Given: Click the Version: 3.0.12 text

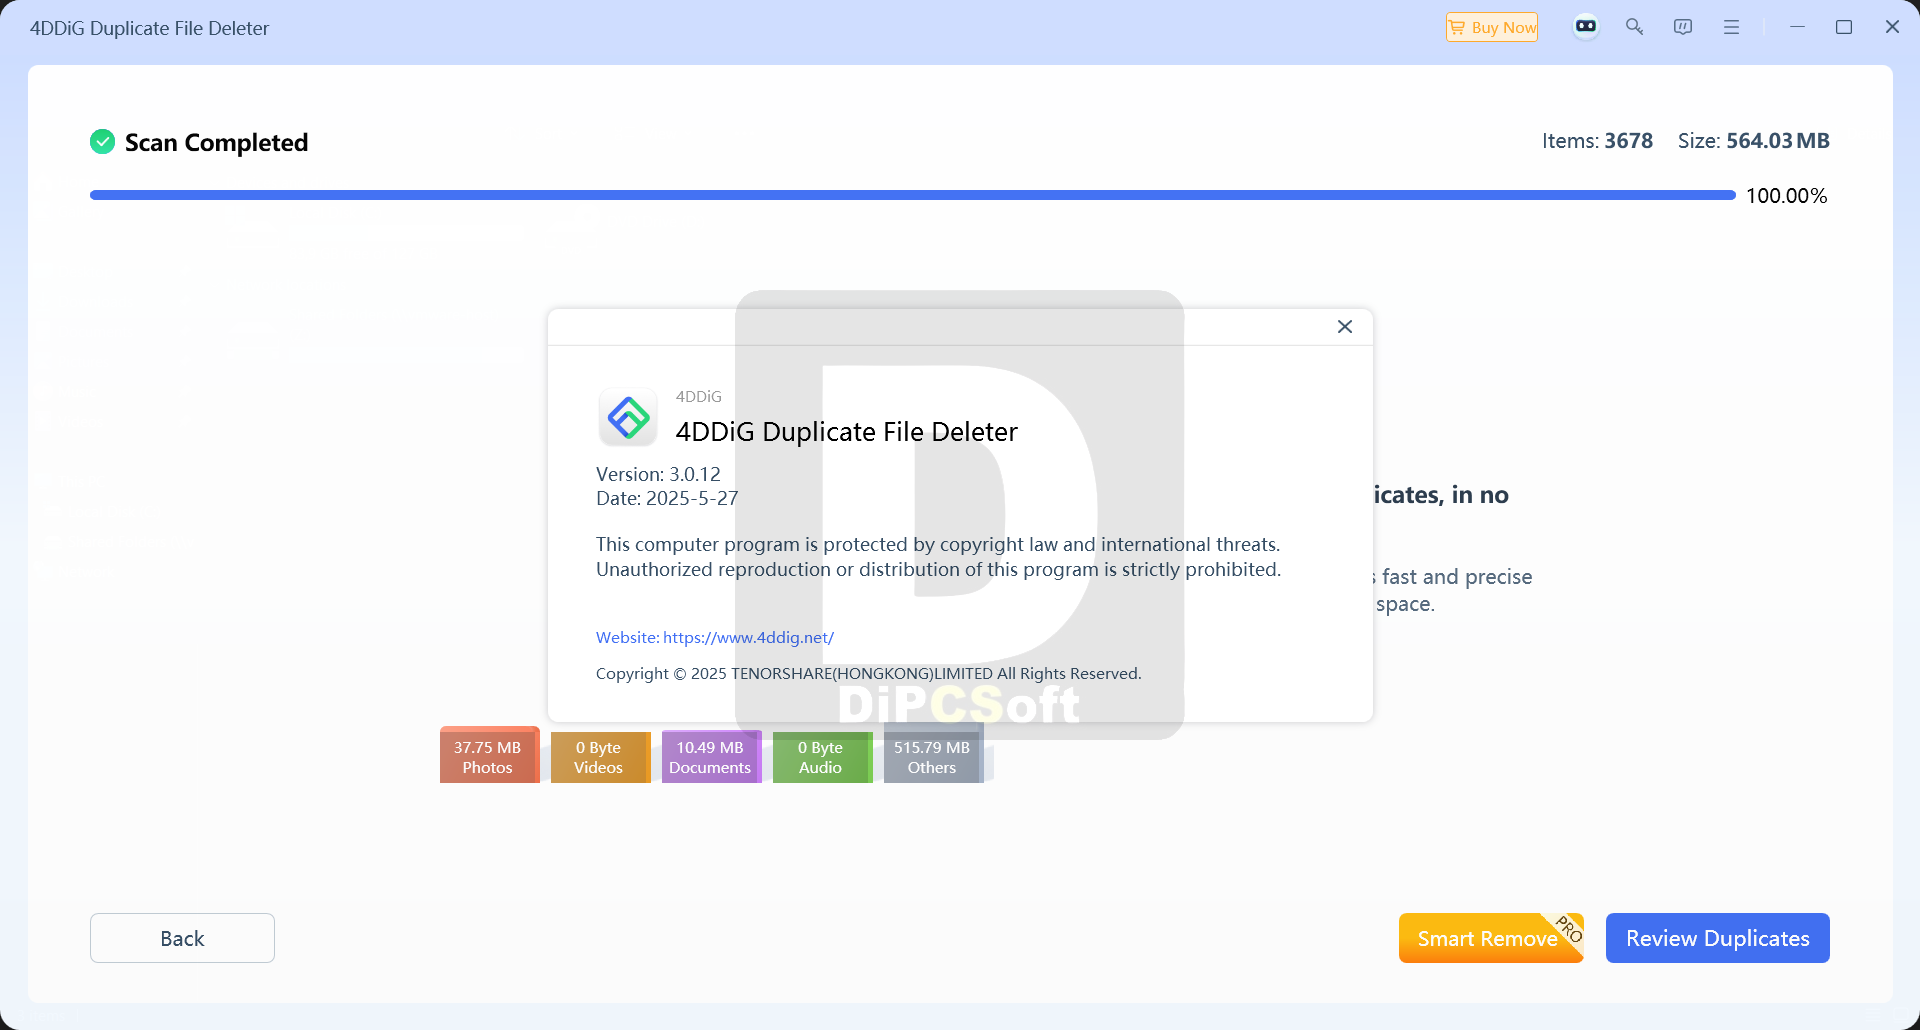Looking at the screenshot, I should point(658,474).
